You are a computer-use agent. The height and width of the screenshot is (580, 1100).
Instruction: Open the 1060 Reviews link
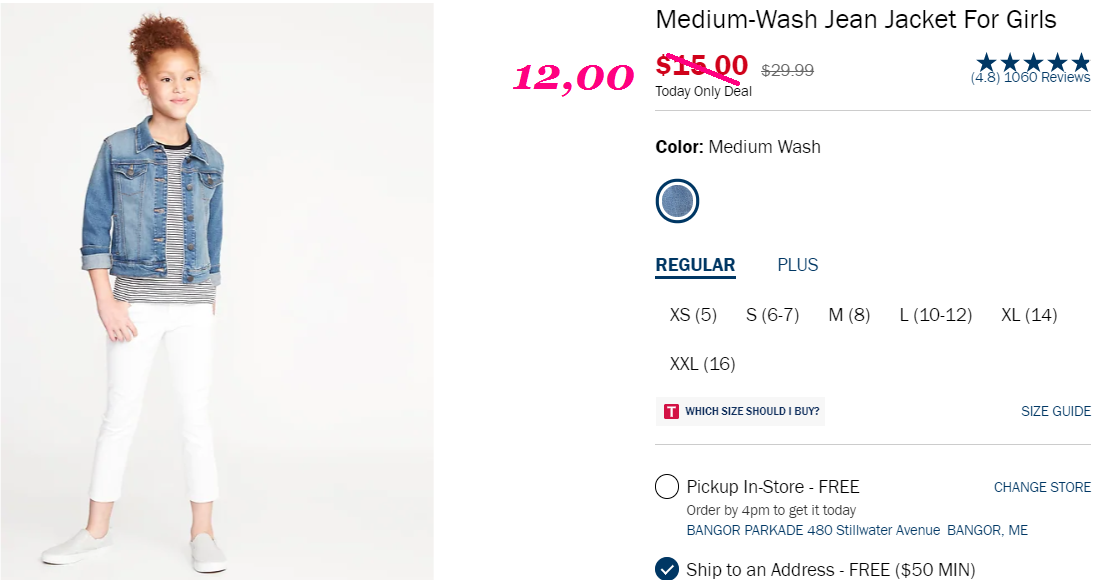coord(1047,78)
